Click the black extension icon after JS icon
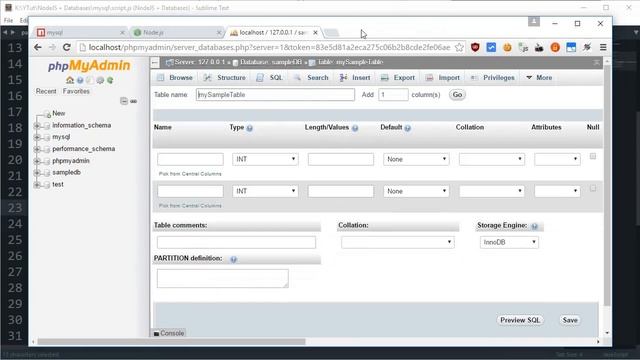Viewport: 640px width, 360px height. coord(539,47)
